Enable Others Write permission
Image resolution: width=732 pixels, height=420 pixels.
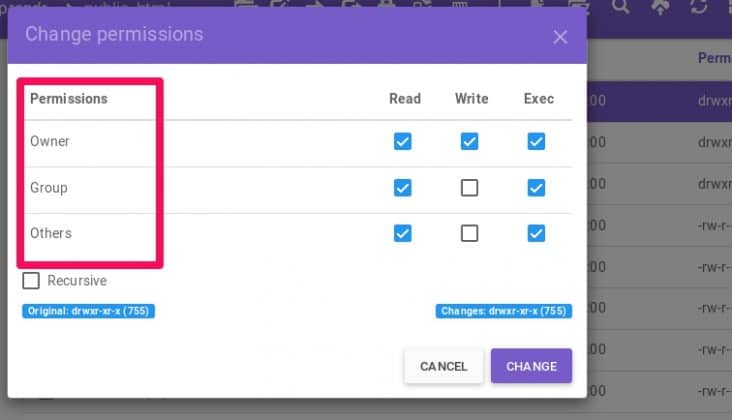point(469,233)
